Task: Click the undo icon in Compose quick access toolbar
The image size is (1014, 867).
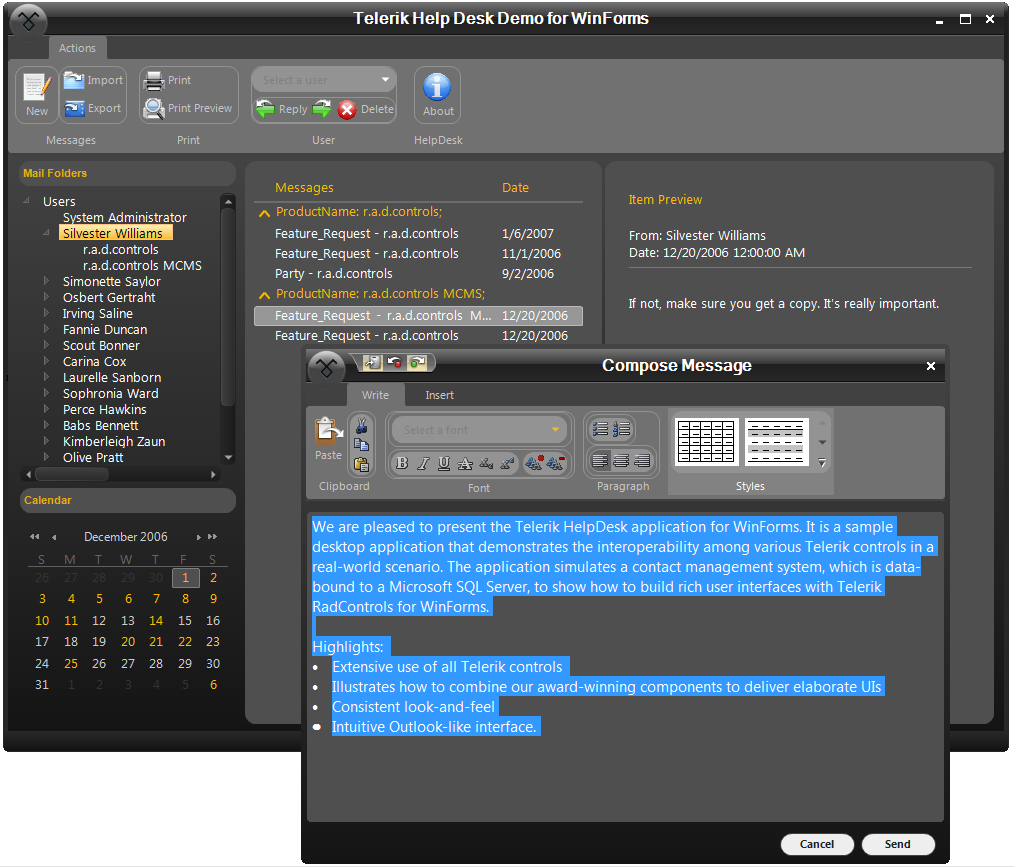Action: [x=394, y=362]
